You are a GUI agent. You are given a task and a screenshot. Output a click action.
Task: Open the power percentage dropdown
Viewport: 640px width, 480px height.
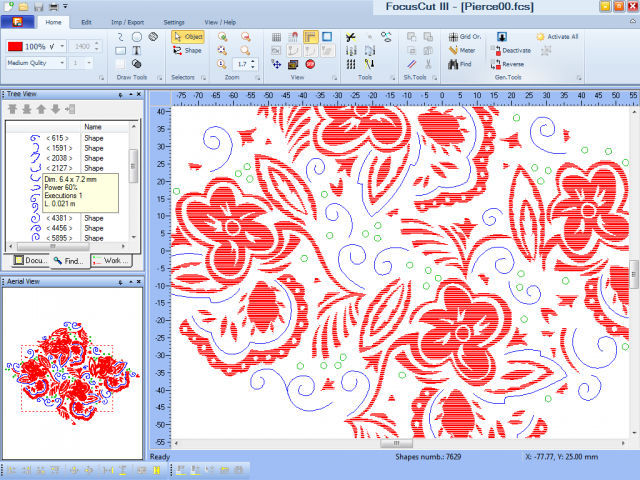(61, 46)
